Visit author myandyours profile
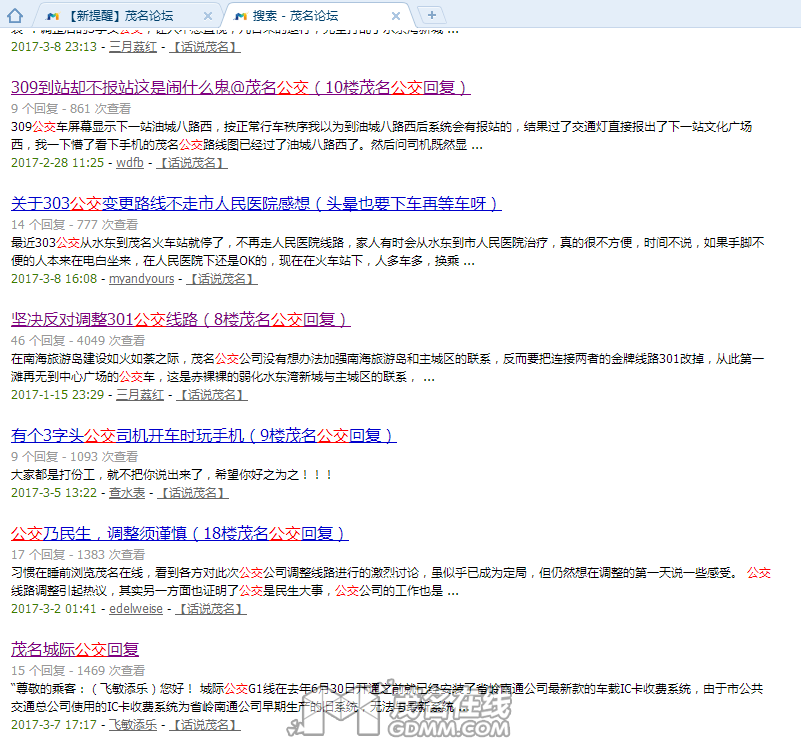The image size is (801, 750). click(142, 278)
